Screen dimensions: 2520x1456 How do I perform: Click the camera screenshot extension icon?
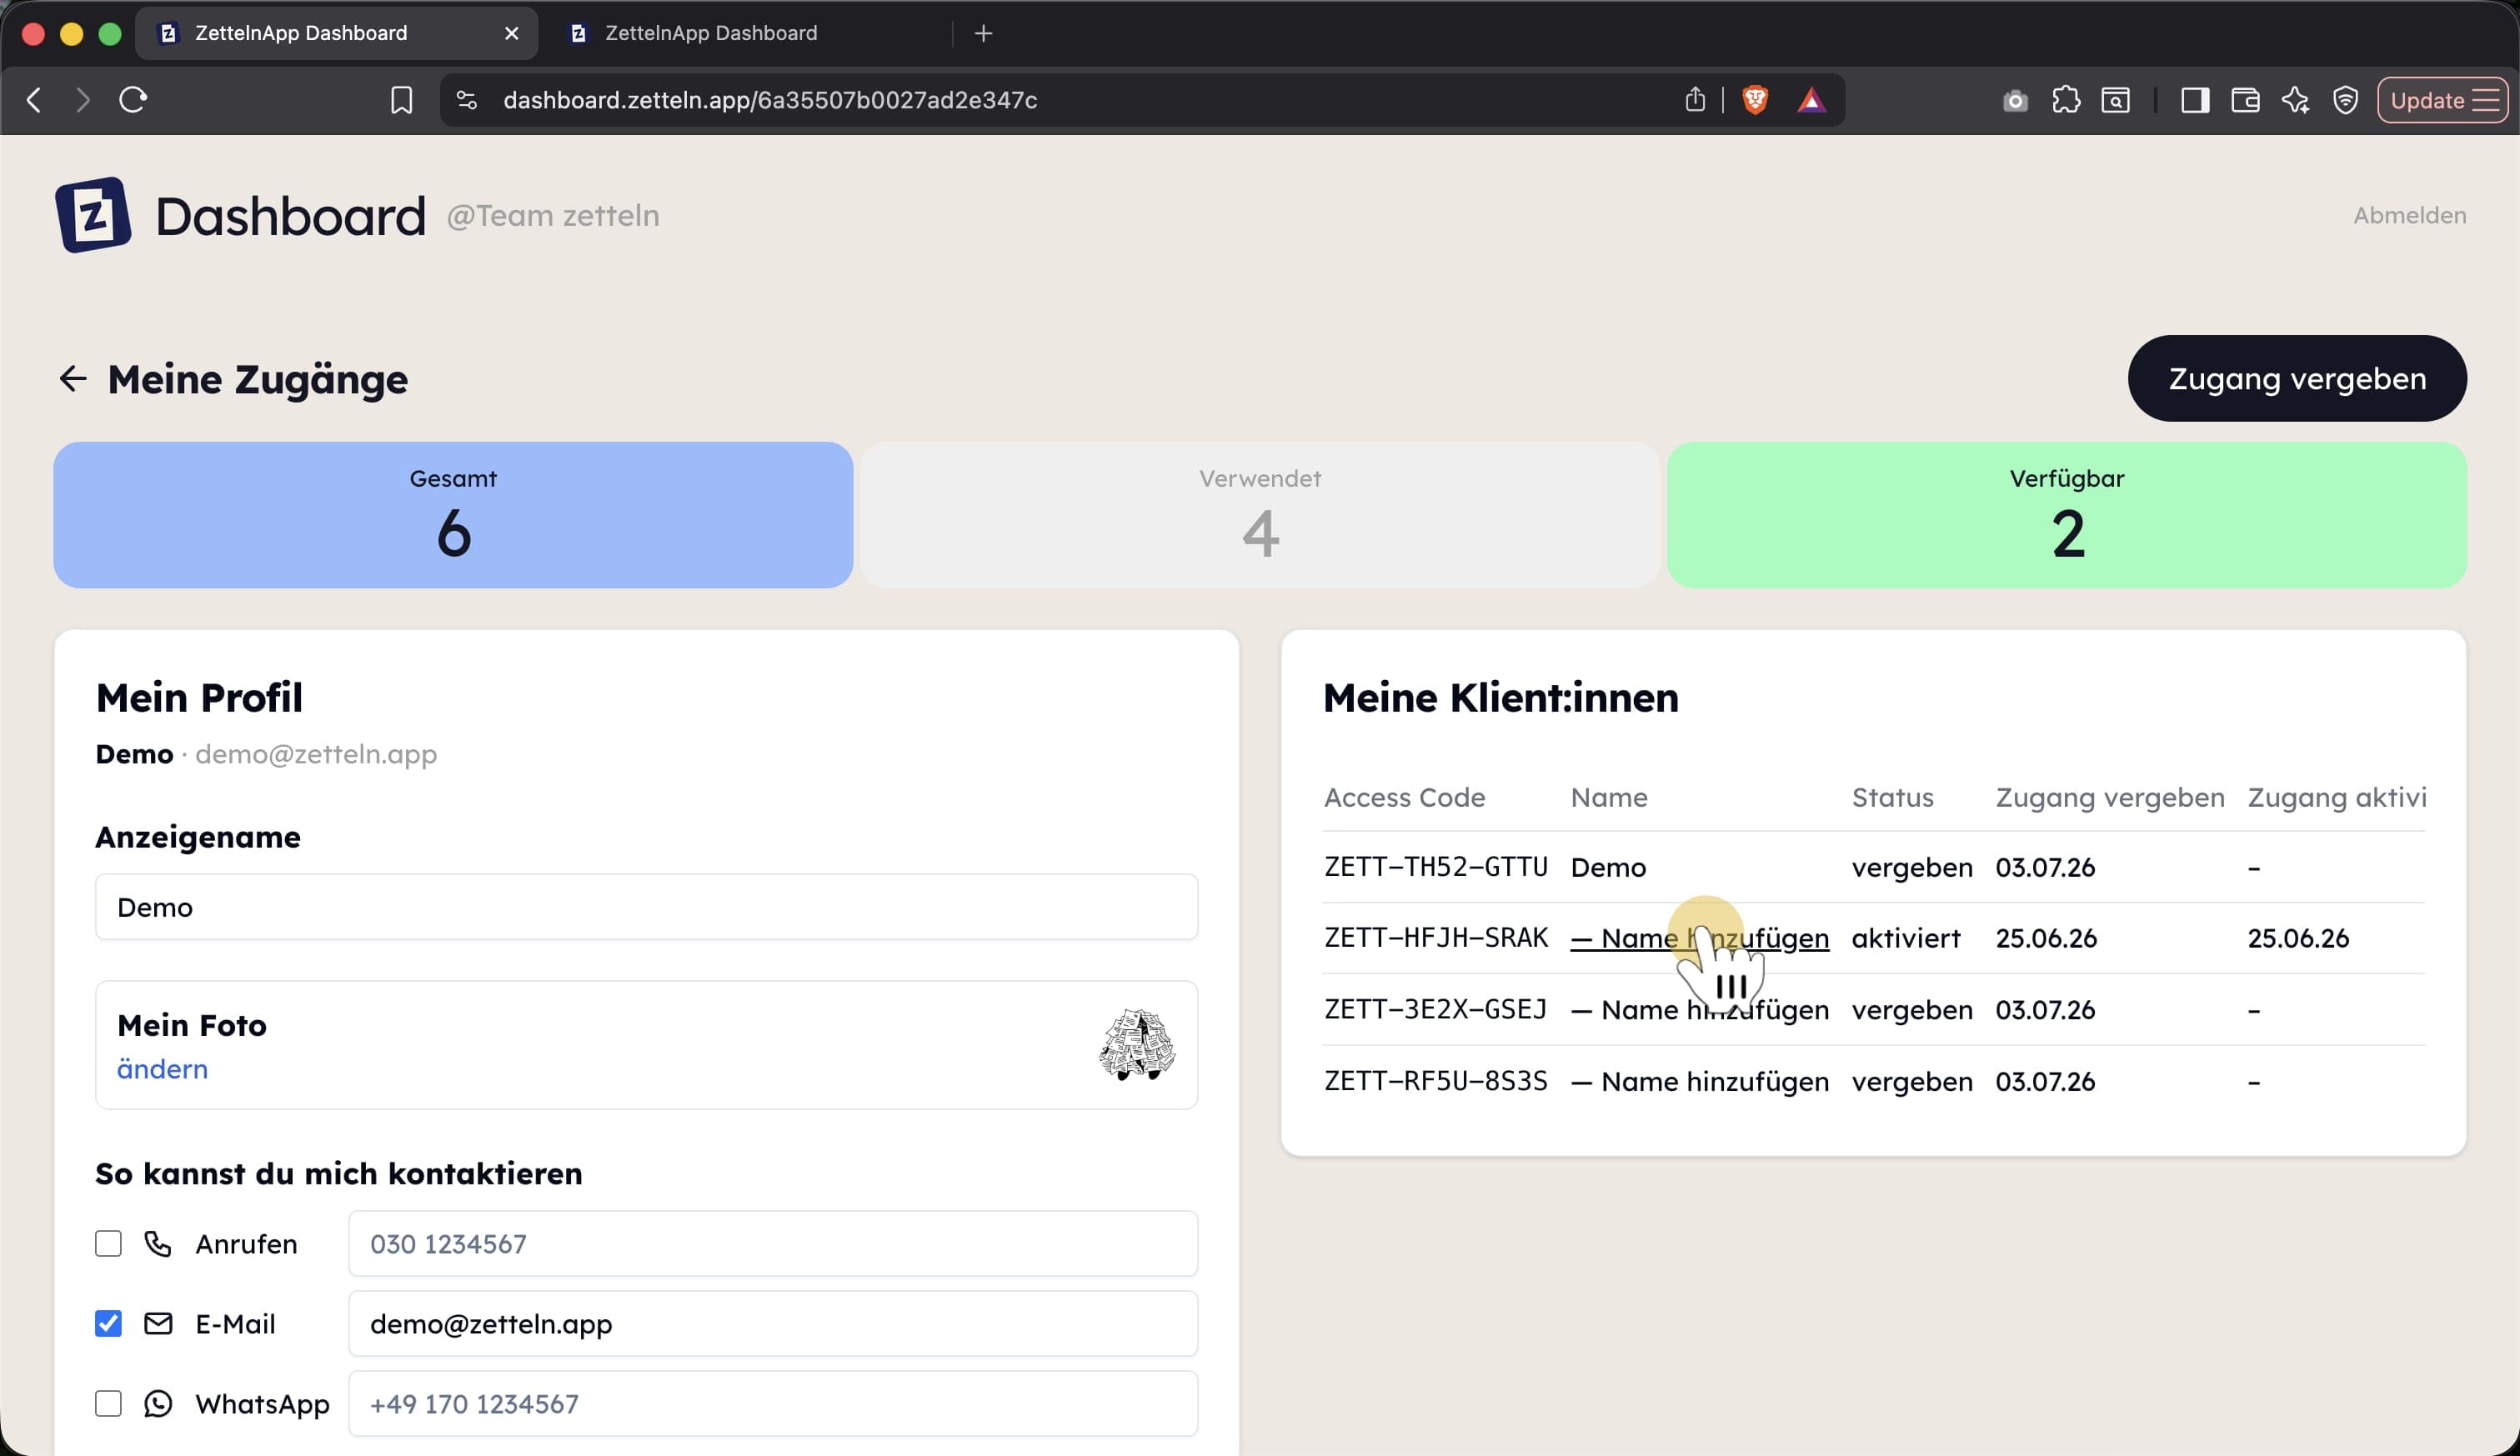click(2015, 100)
